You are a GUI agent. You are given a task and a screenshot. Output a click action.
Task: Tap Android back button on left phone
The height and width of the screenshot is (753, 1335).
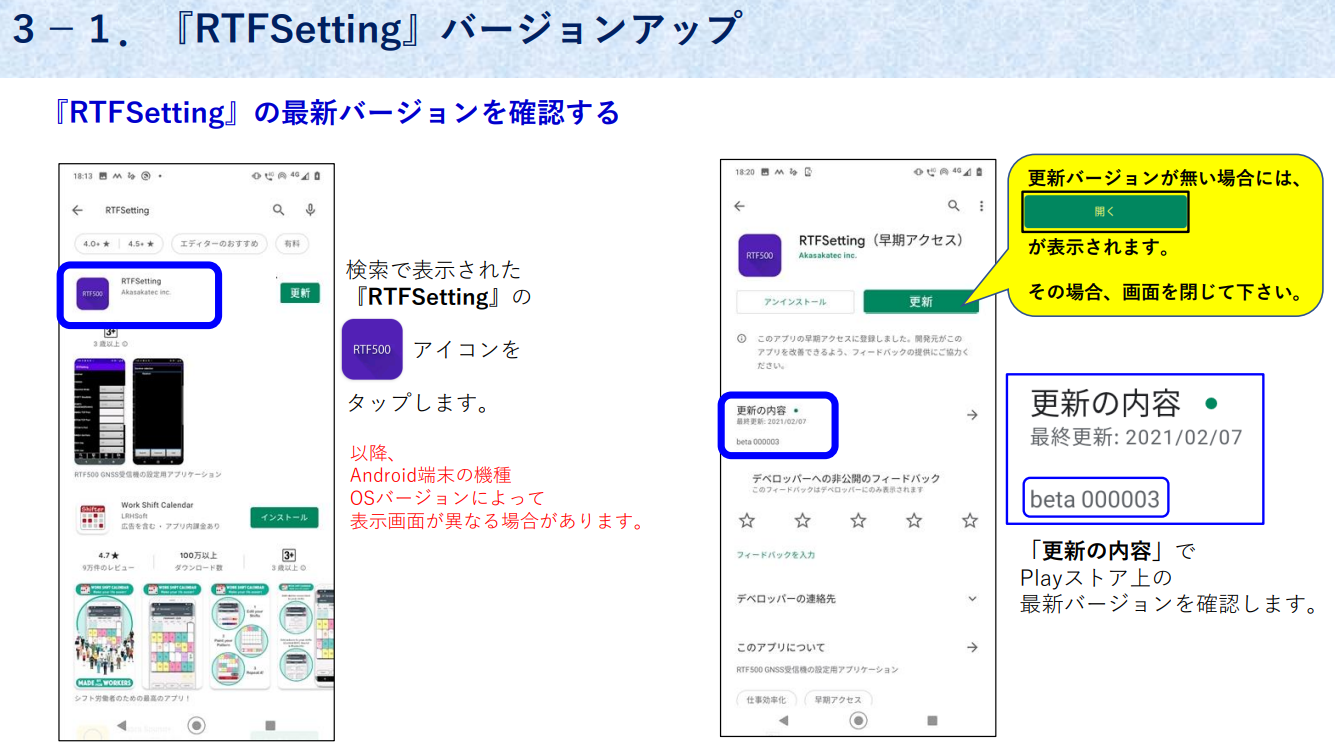(122, 725)
